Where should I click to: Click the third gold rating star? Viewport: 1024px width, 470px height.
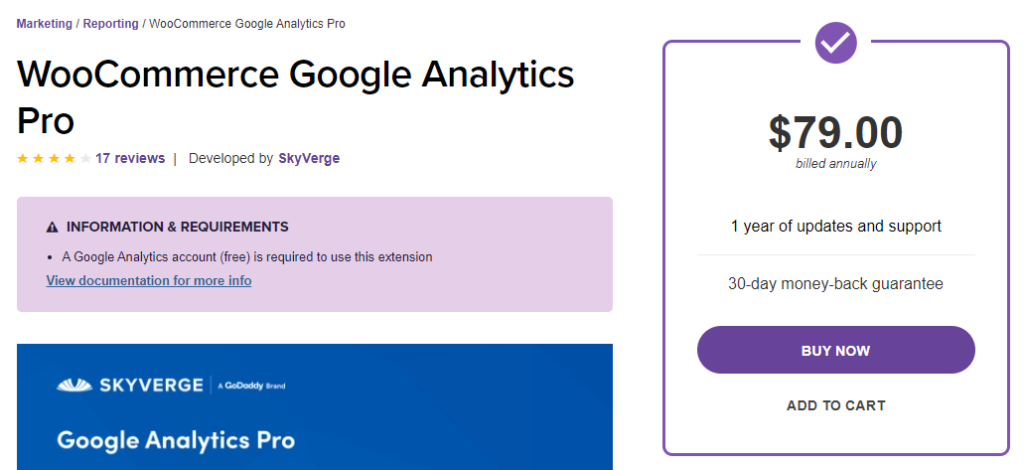point(54,159)
